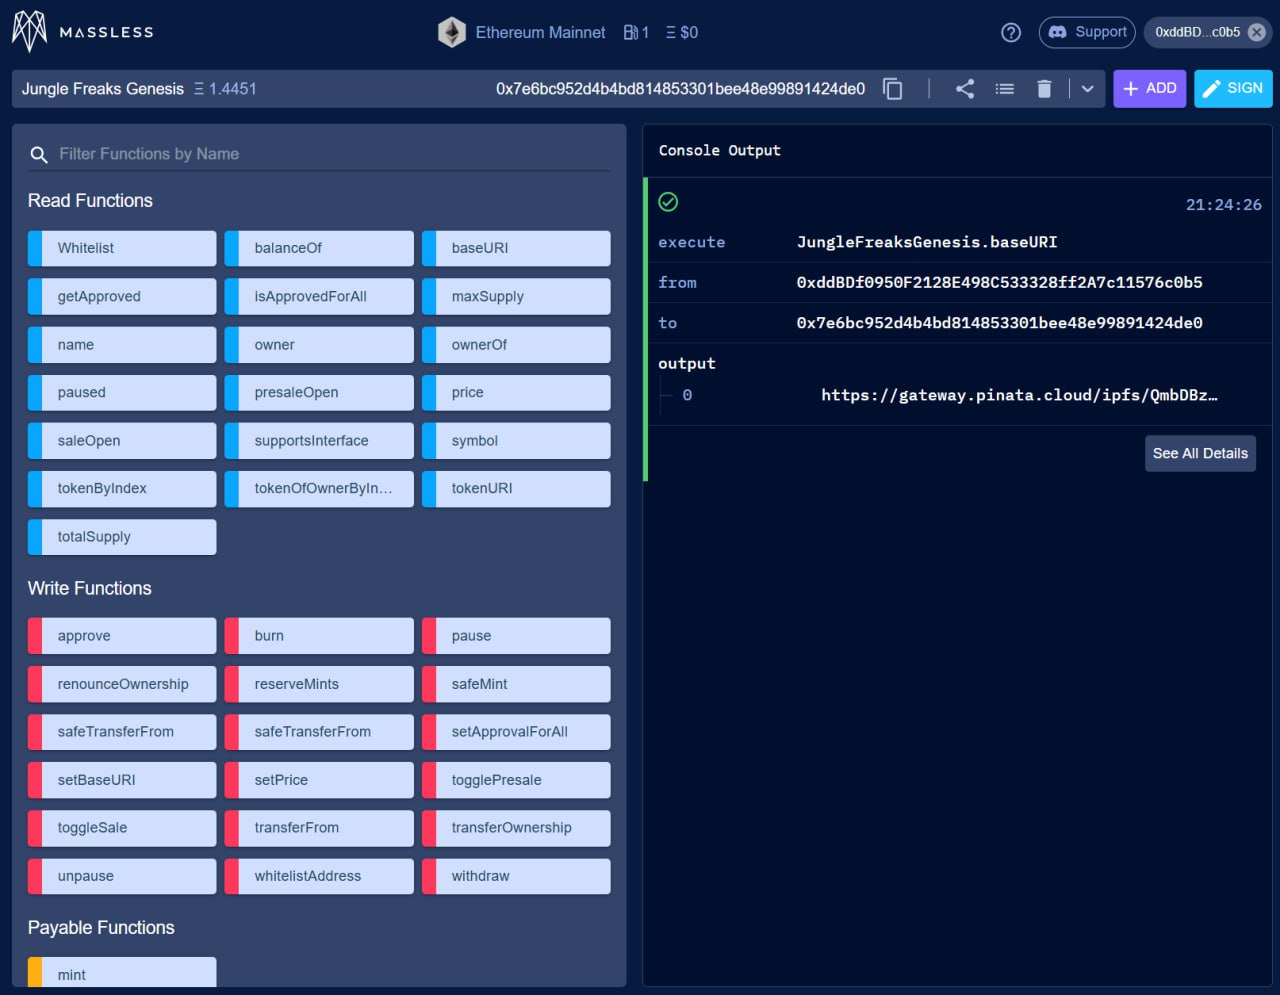The height and width of the screenshot is (995, 1280).
Task: Open the payable mint function
Action: click(x=122, y=973)
